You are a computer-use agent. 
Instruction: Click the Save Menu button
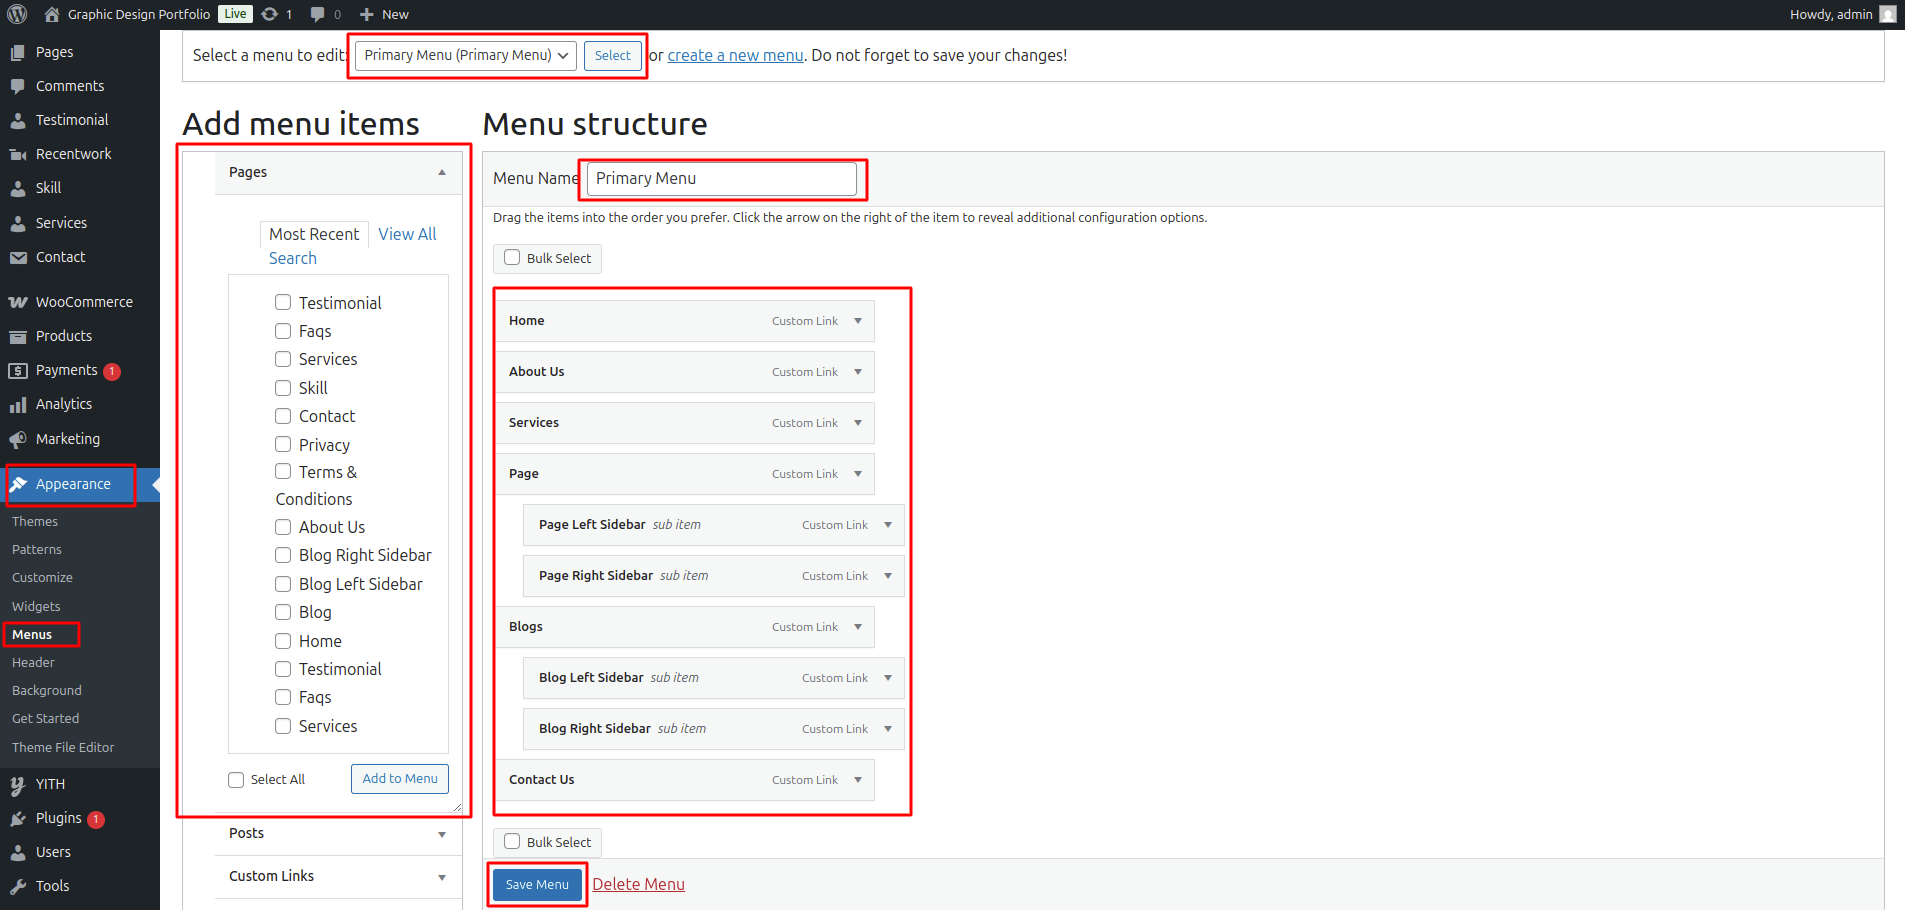point(537,885)
